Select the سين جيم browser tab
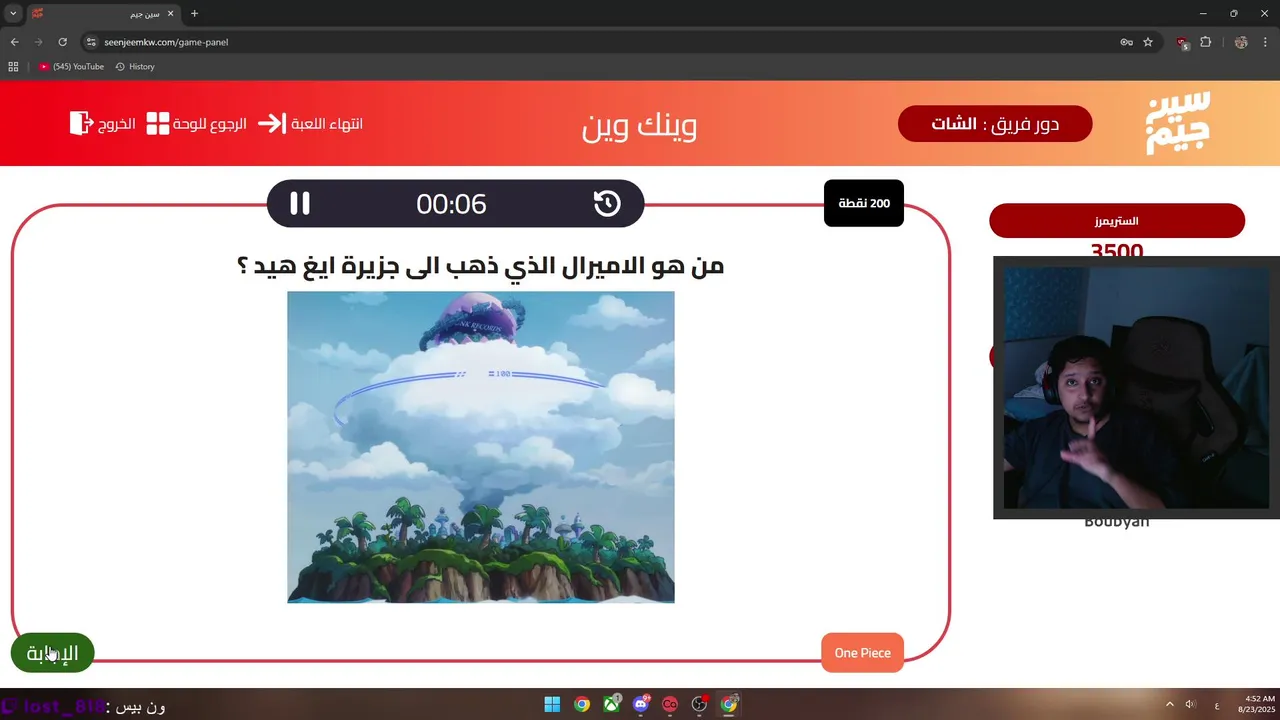This screenshot has width=1280, height=720. 103,14
